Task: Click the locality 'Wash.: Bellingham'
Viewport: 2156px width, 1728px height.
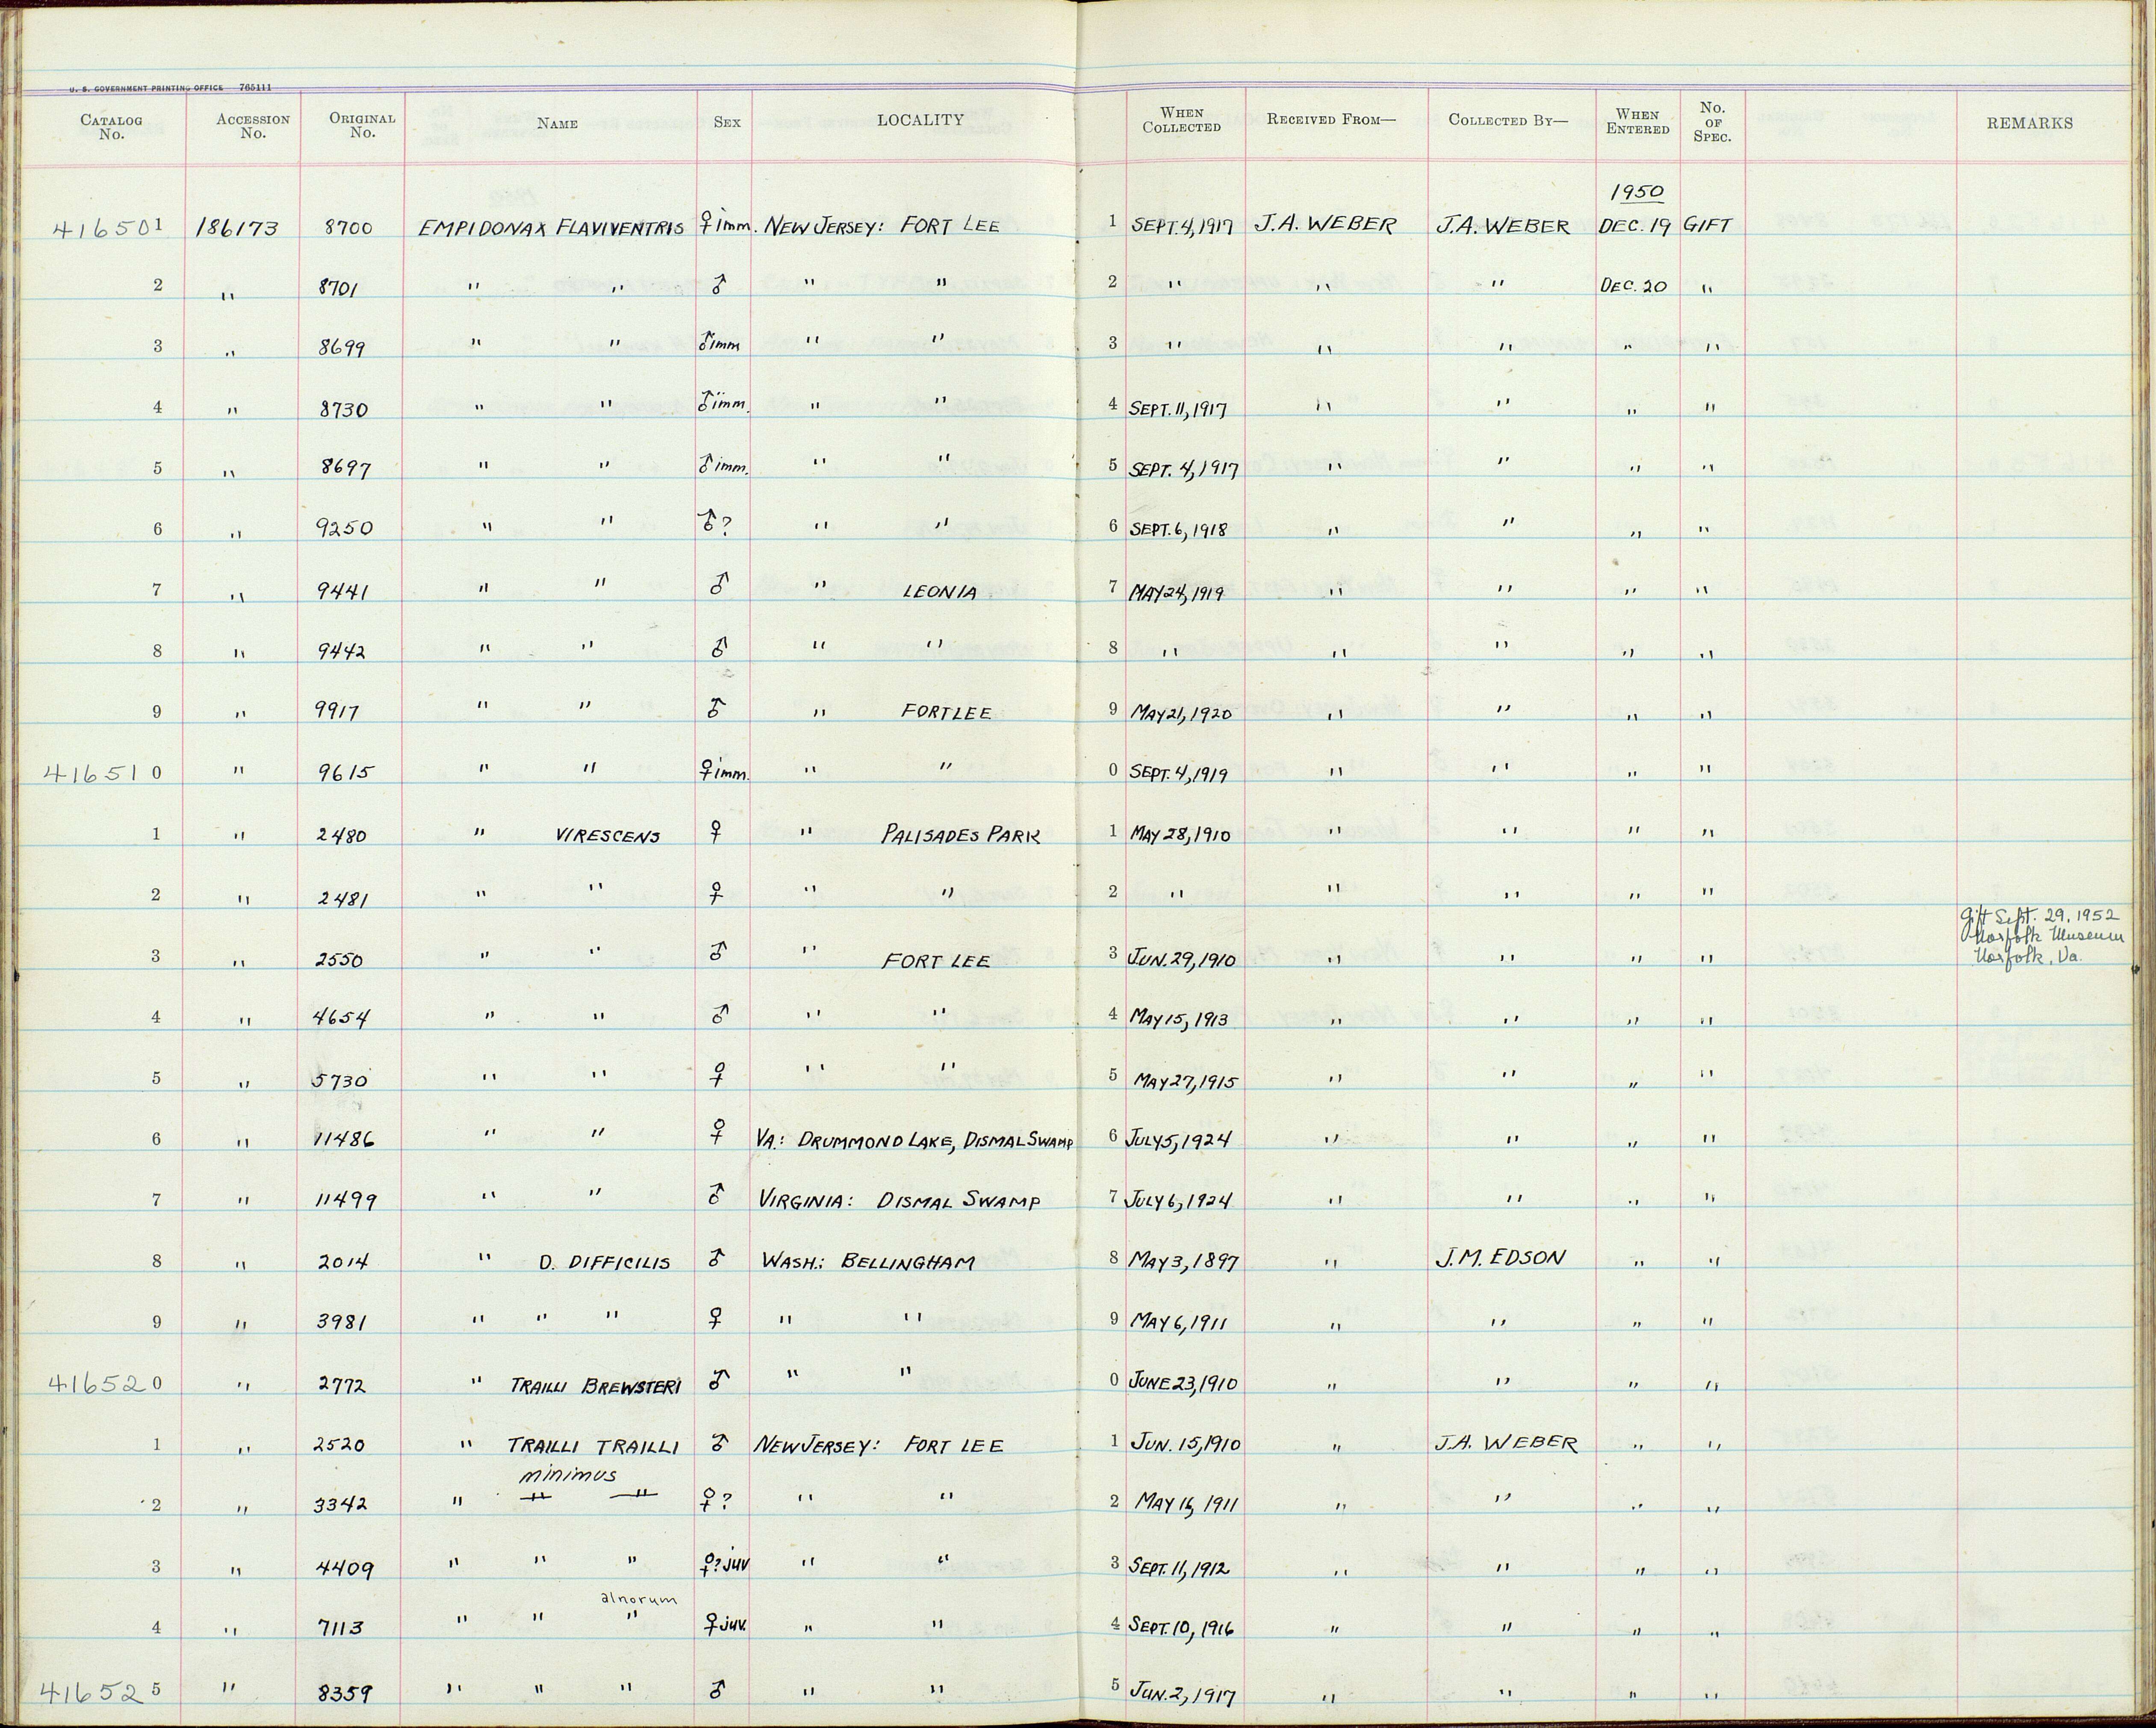Action: tap(867, 1262)
